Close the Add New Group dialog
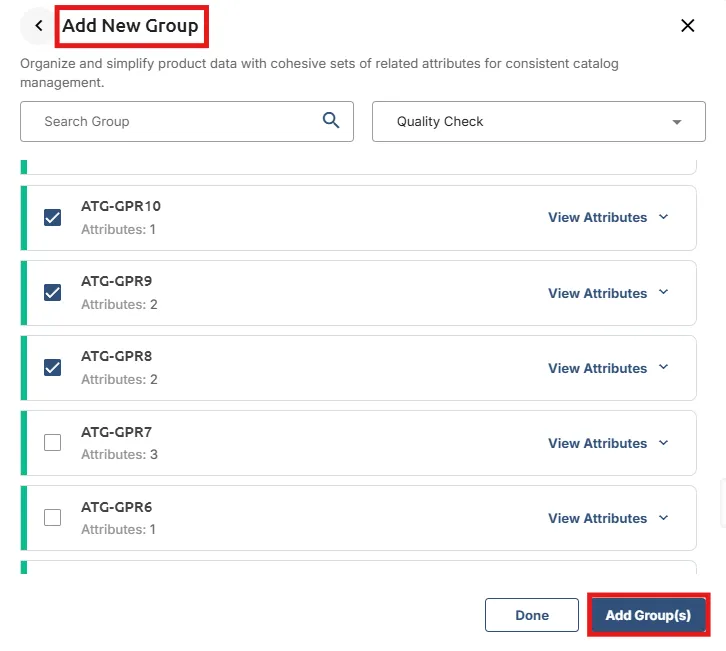 [x=687, y=26]
